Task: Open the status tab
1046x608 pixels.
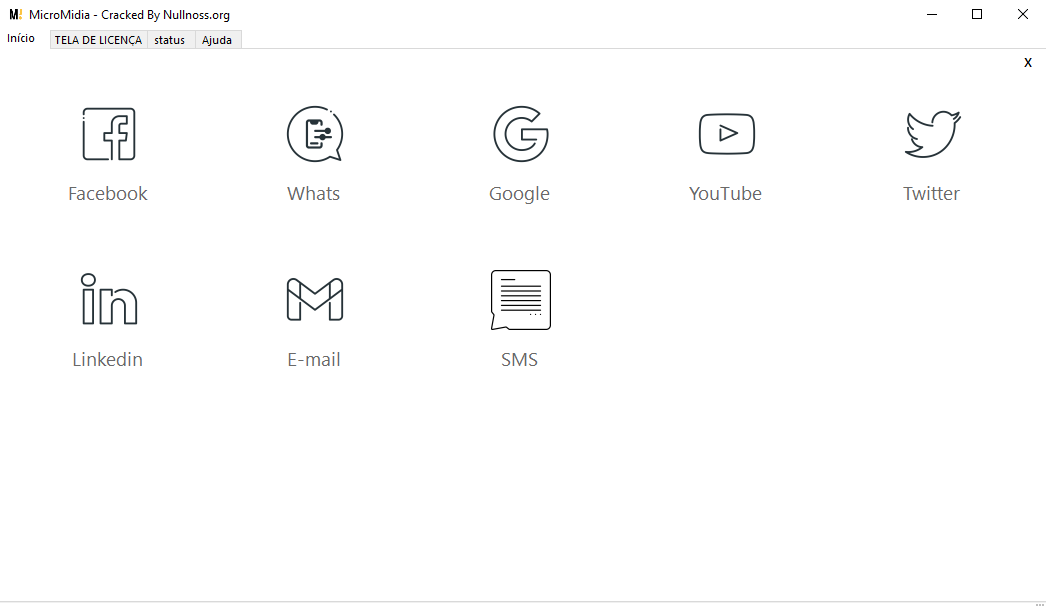Action: point(169,40)
